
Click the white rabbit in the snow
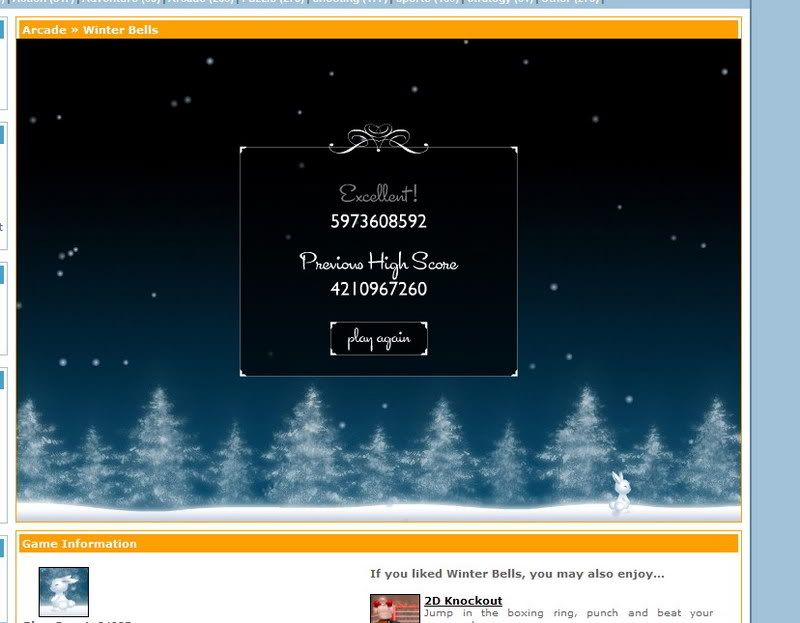tap(620, 492)
